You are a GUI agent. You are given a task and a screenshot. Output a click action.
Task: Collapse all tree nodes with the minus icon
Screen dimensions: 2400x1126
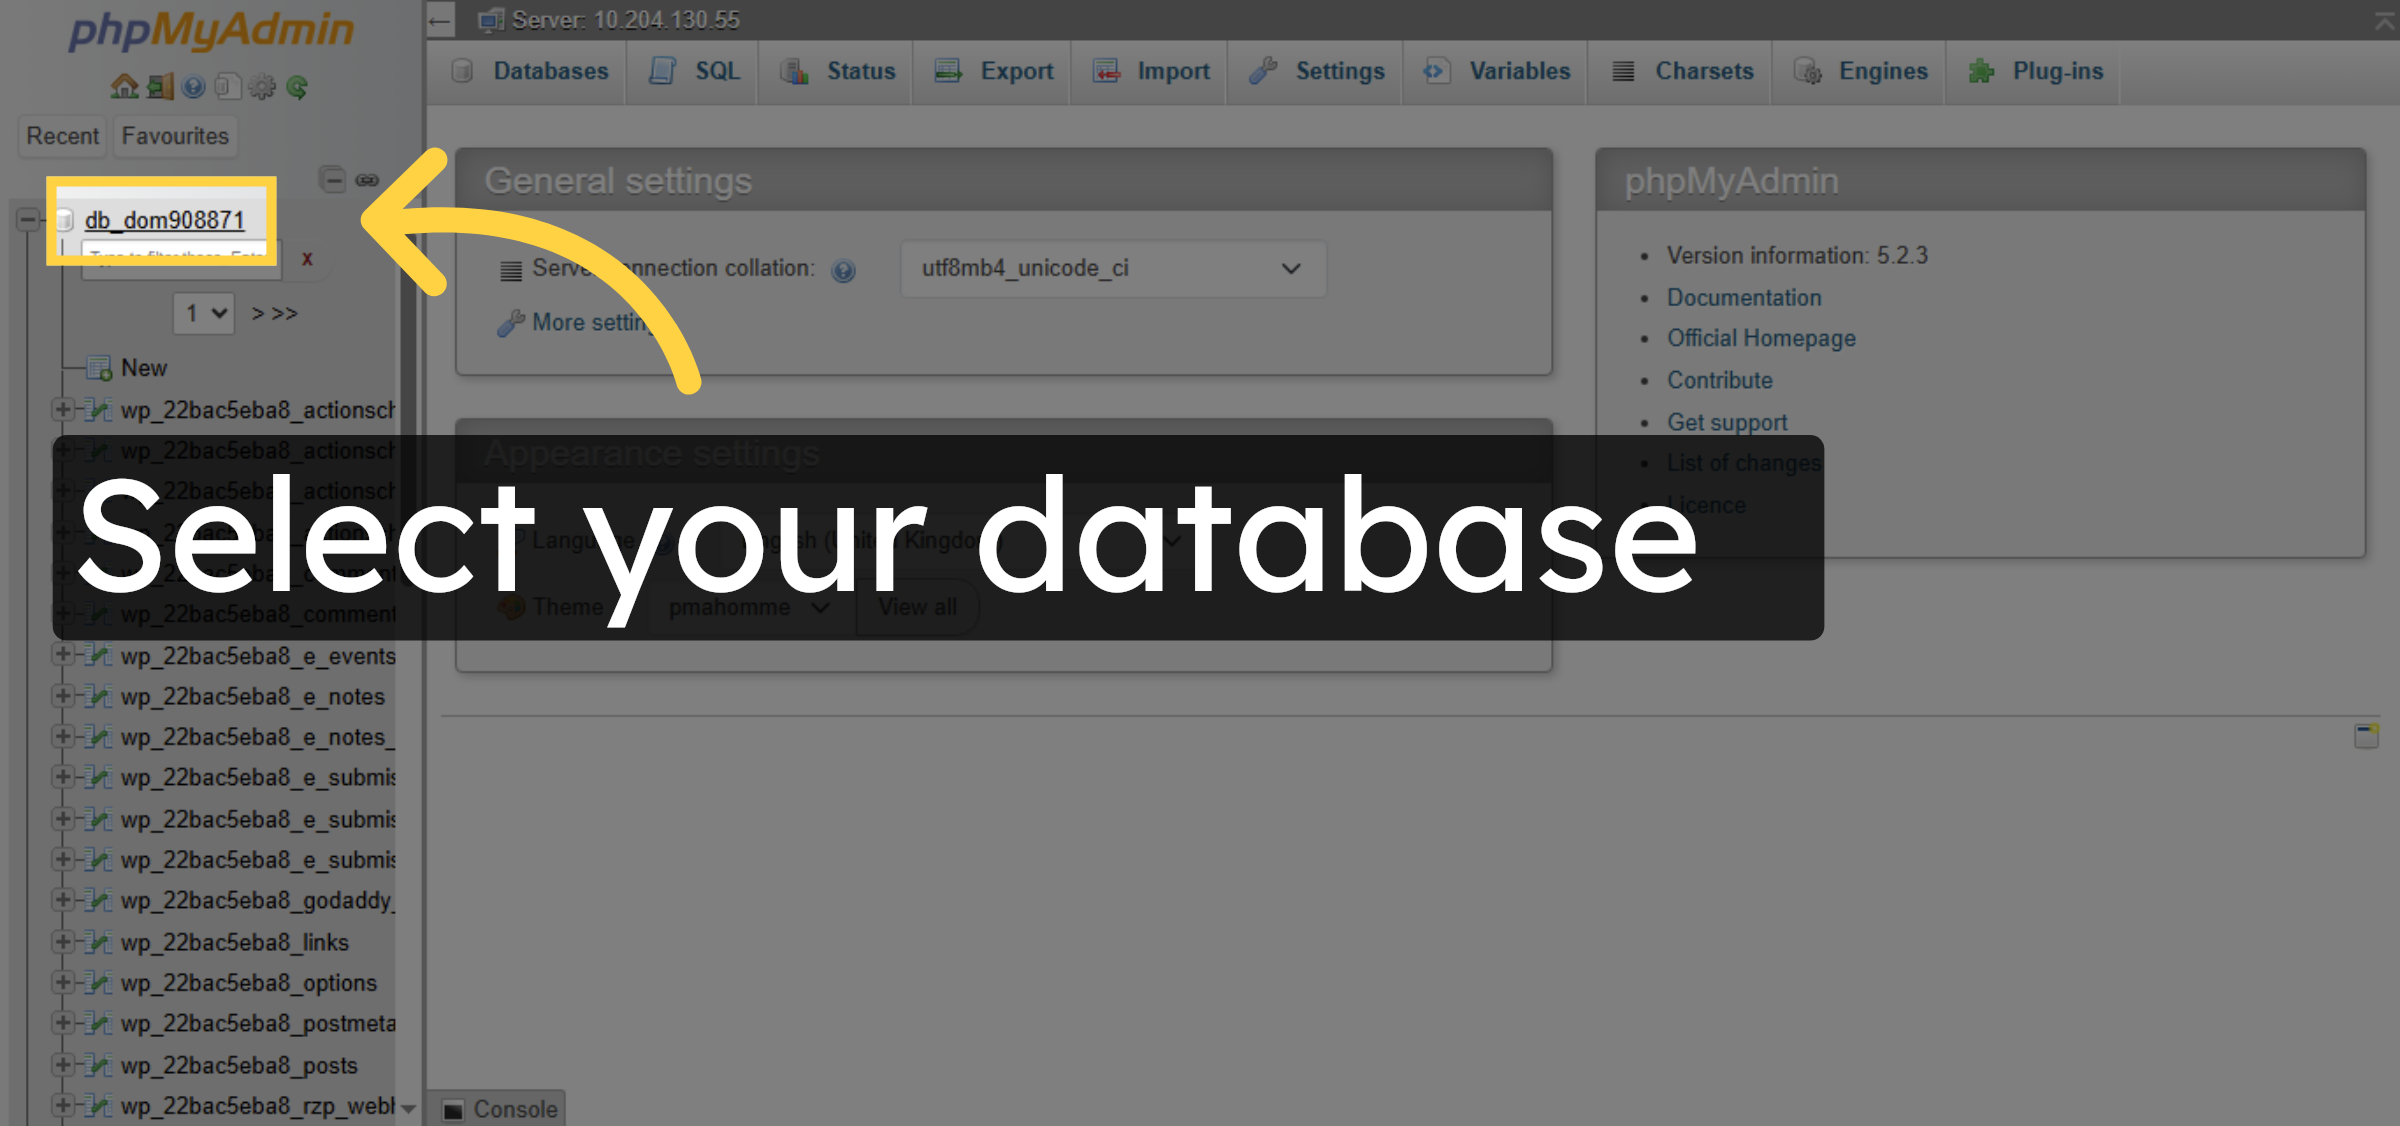tap(334, 180)
